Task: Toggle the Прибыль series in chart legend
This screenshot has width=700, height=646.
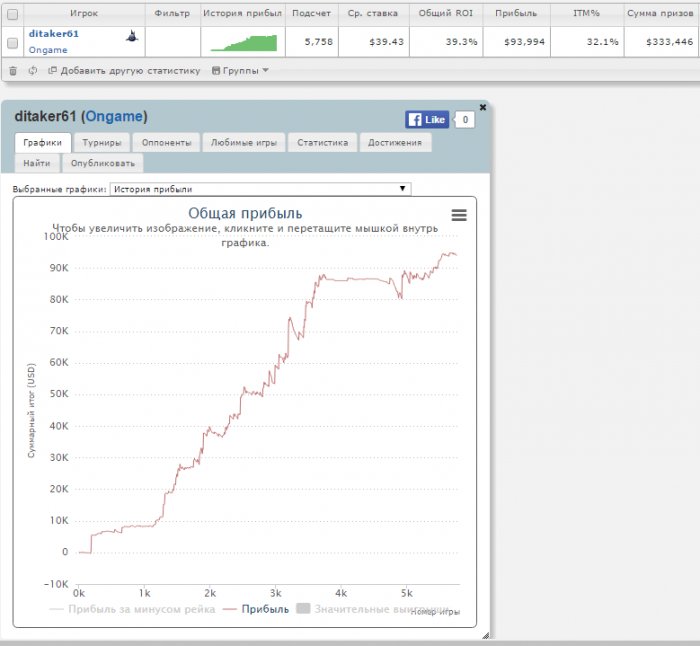Action: tap(259, 608)
